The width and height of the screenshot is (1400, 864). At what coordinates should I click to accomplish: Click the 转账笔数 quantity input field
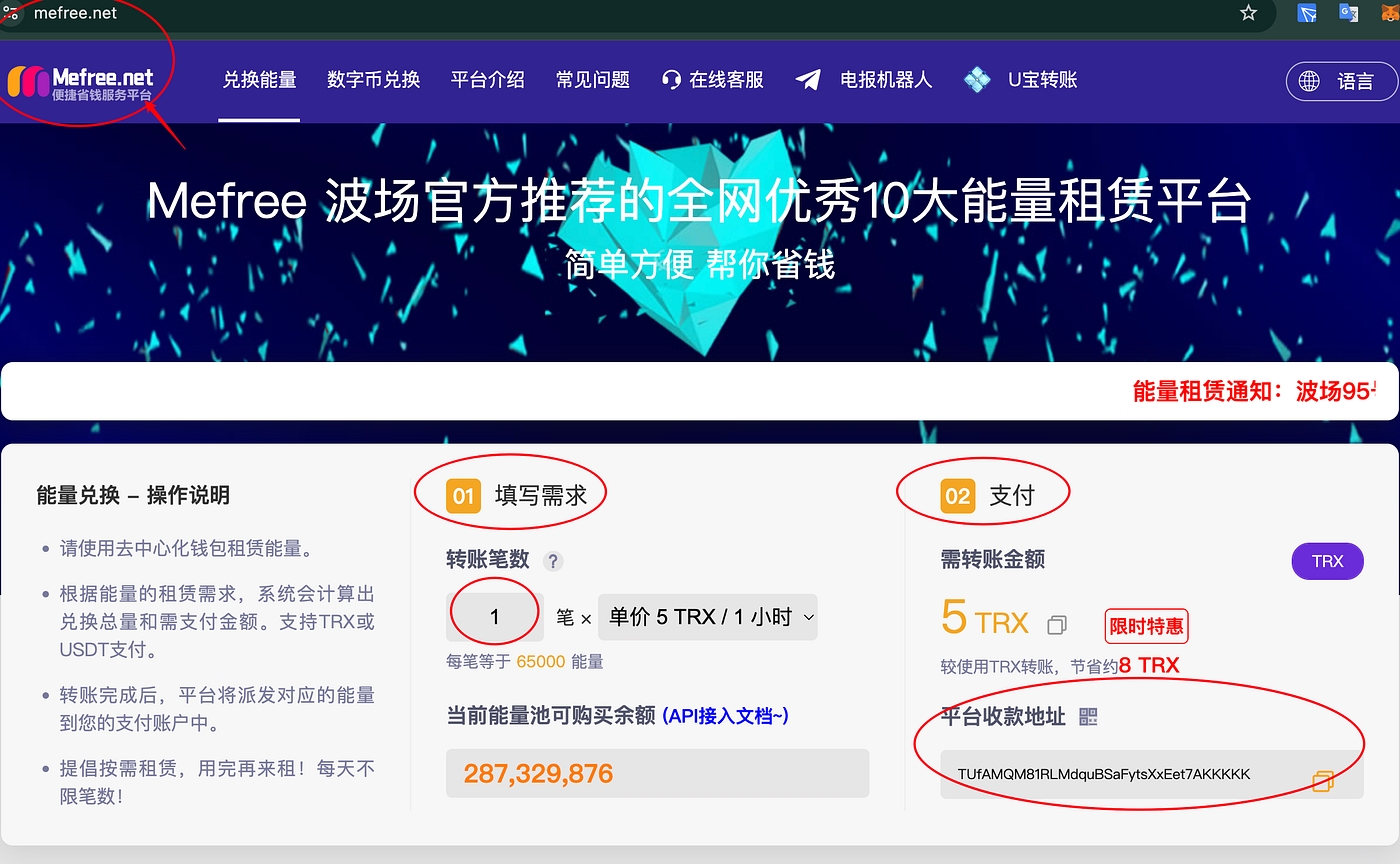494,618
